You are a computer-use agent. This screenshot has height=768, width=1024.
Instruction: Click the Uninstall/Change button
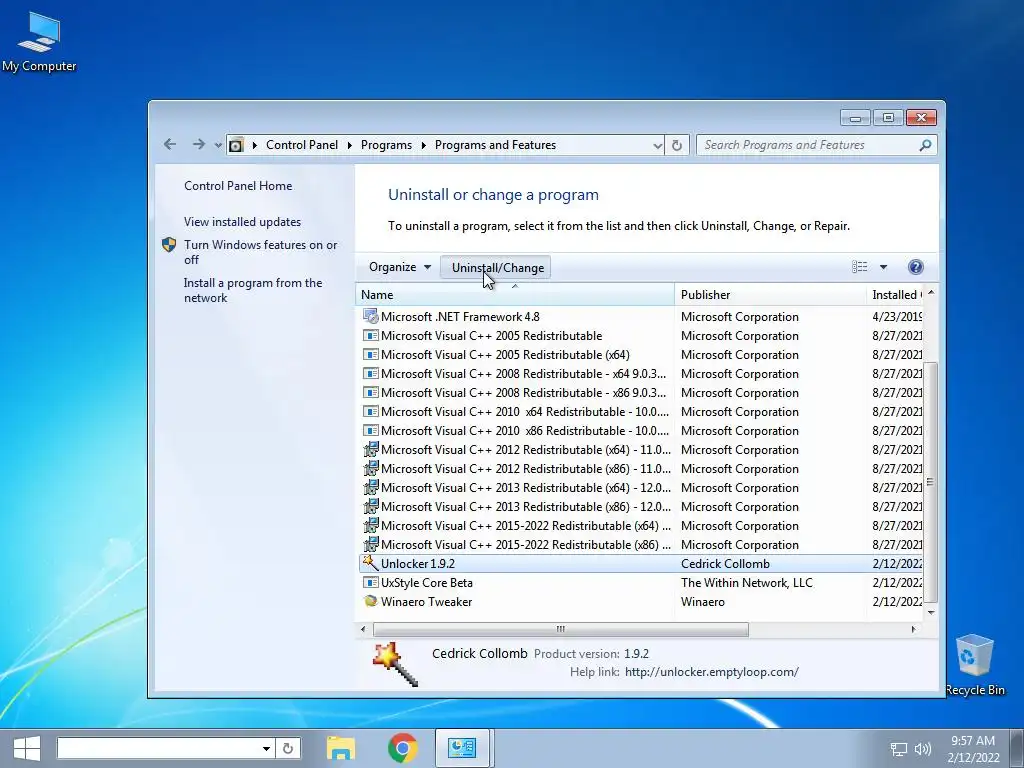(x=497, y=267)
